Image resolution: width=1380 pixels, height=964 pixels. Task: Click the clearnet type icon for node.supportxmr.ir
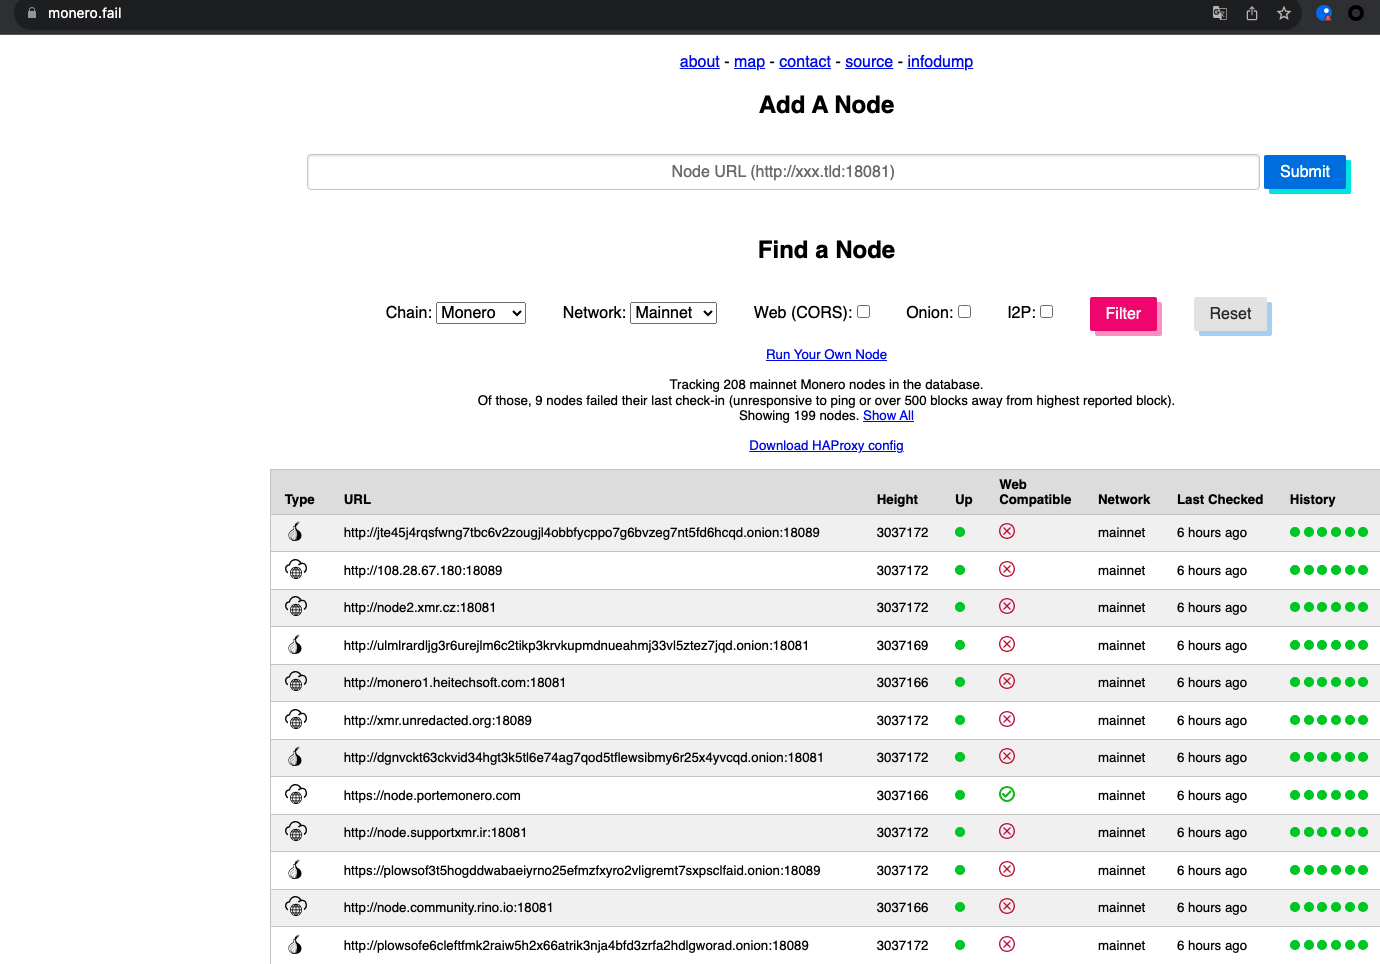point(296,832)
